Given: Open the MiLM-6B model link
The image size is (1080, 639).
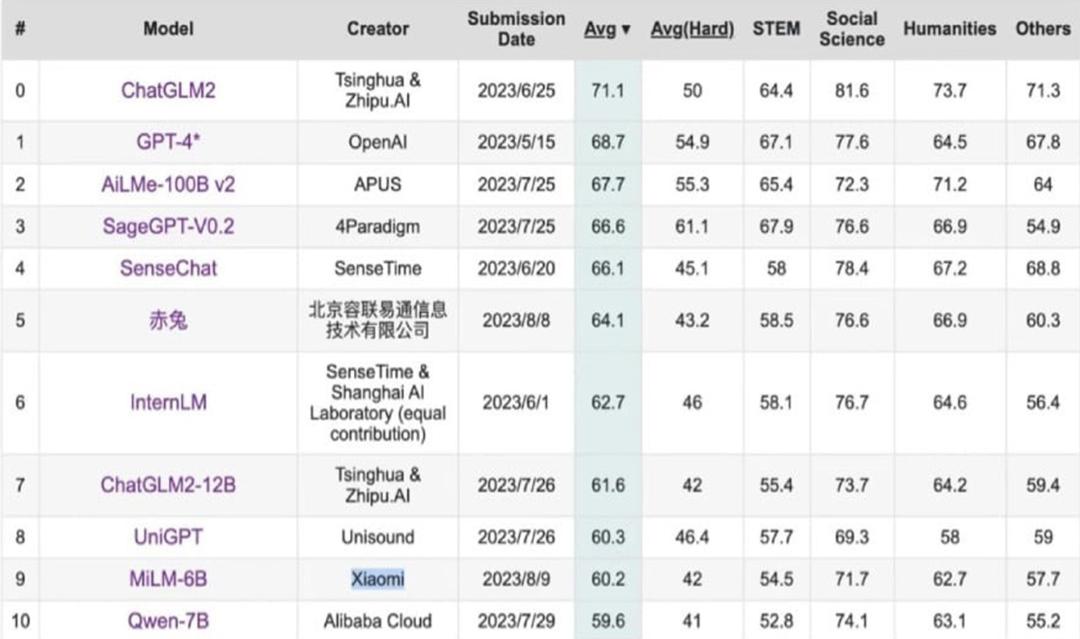Looking at the screenshot, I should point(168,579).
